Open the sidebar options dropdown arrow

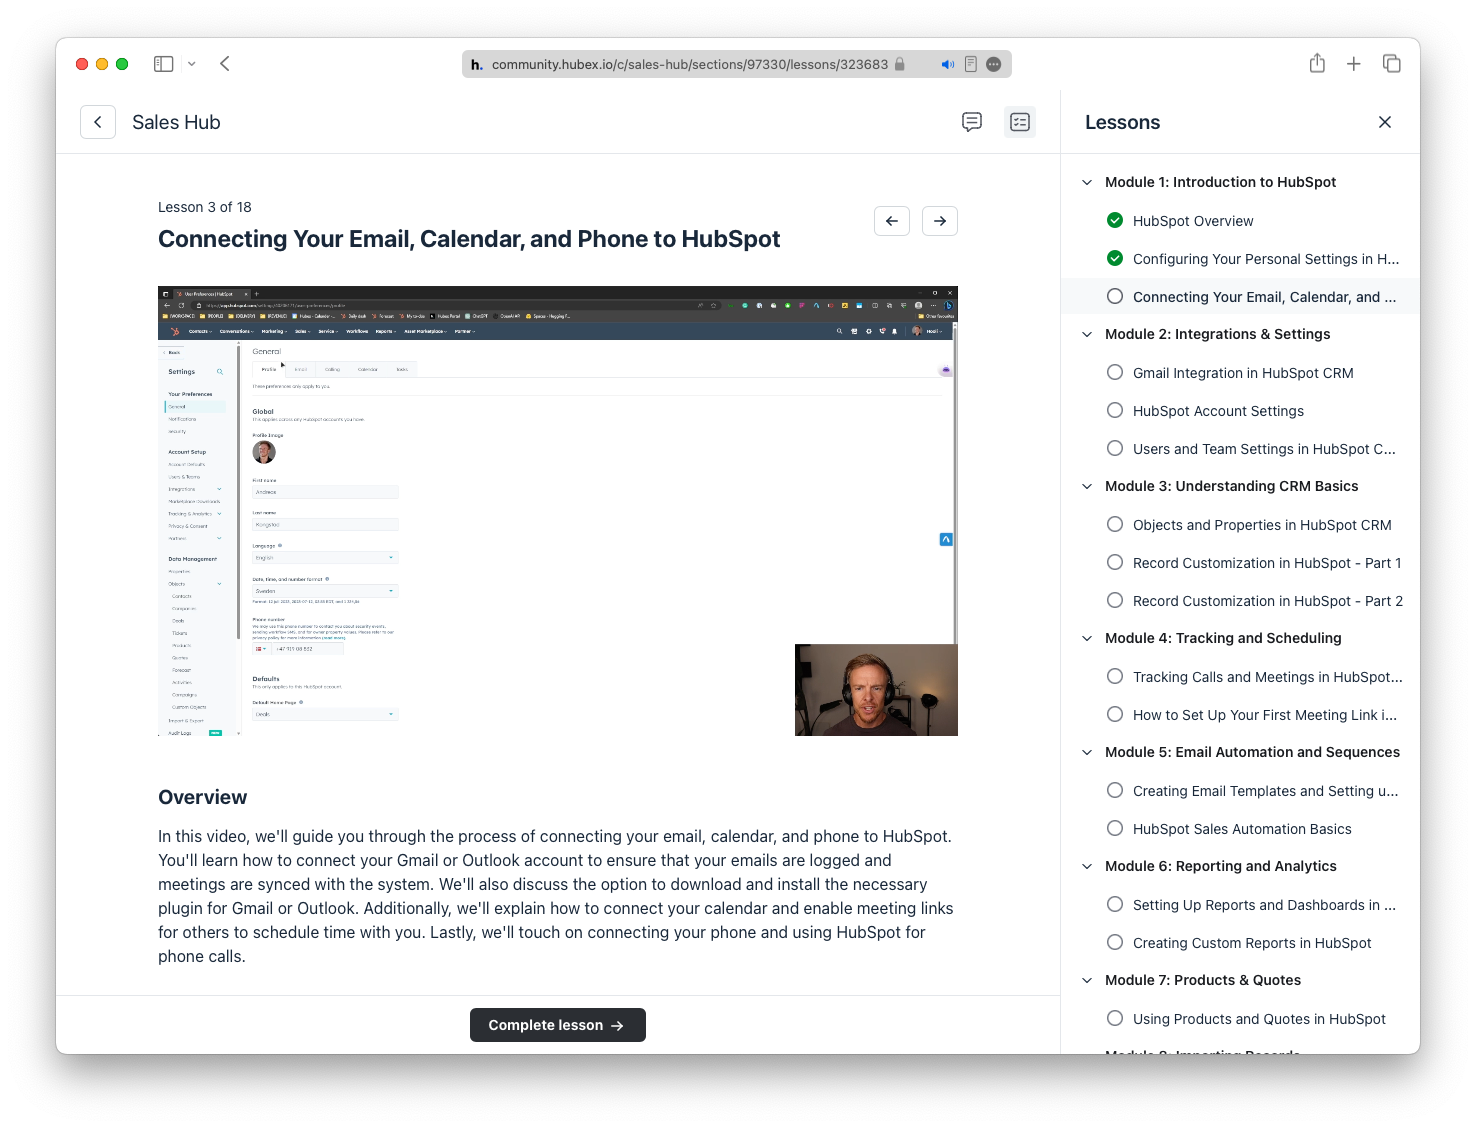pyautogui.click(x=192, y=64)
